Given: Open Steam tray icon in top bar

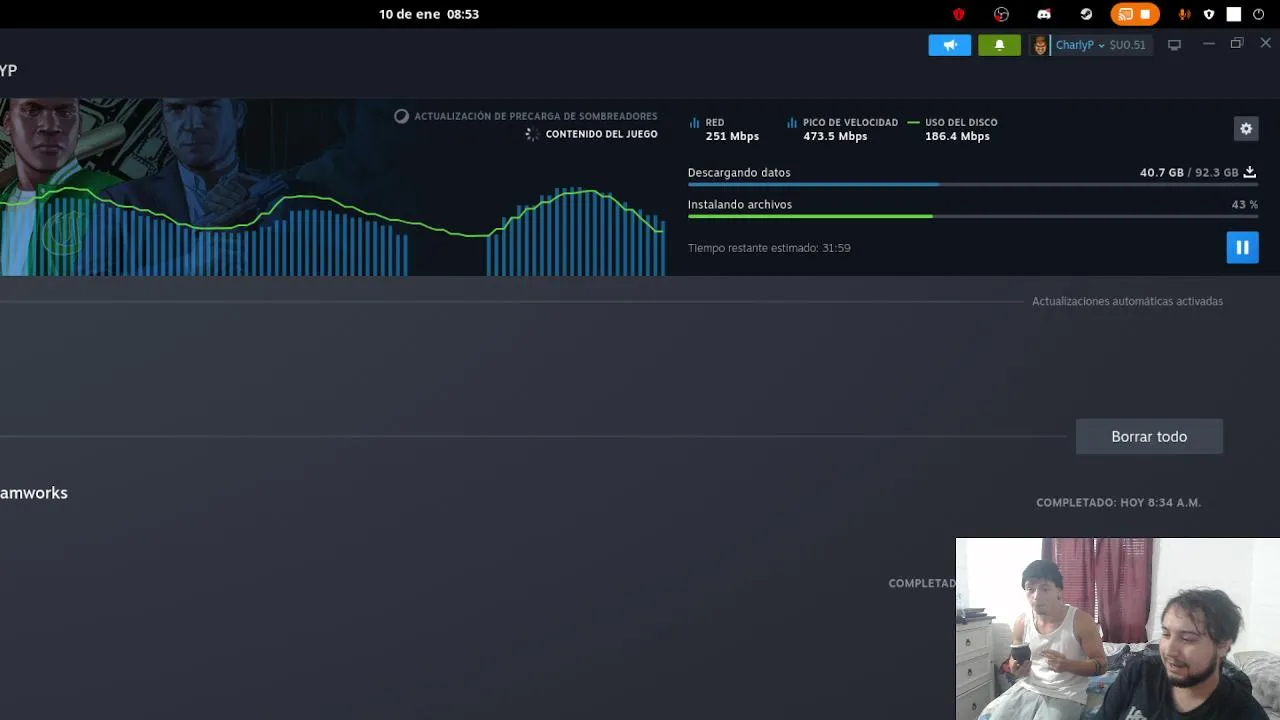Looking at the screenshot, I should click(x=1086, y=14).
